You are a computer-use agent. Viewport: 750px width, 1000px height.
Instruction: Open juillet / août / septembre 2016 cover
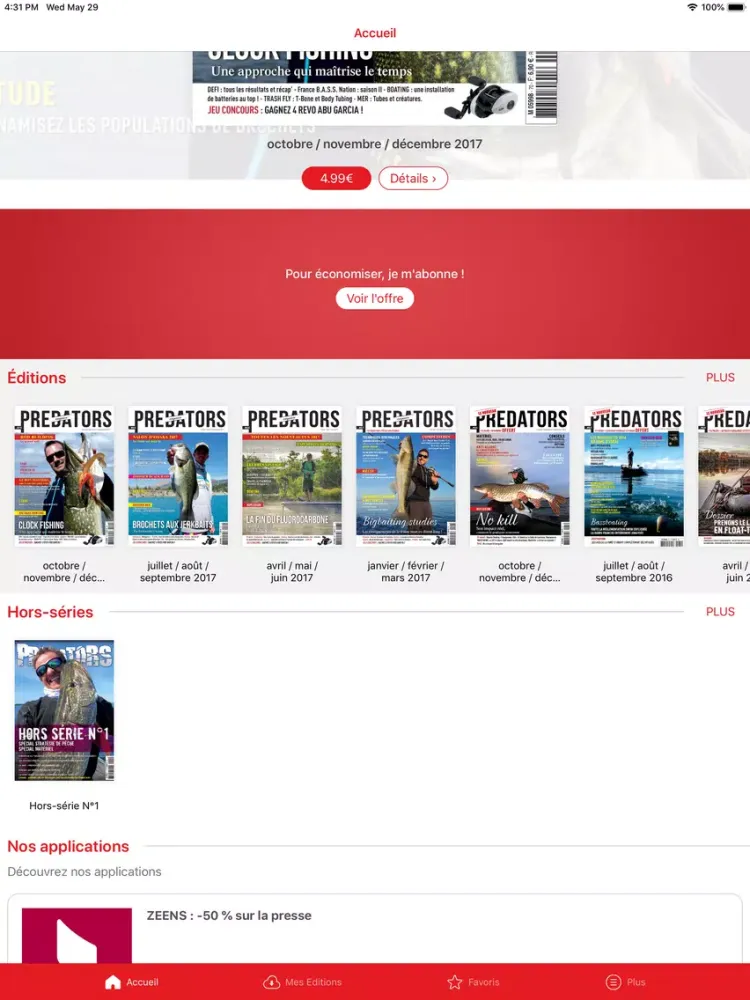[x=634, y=476]
